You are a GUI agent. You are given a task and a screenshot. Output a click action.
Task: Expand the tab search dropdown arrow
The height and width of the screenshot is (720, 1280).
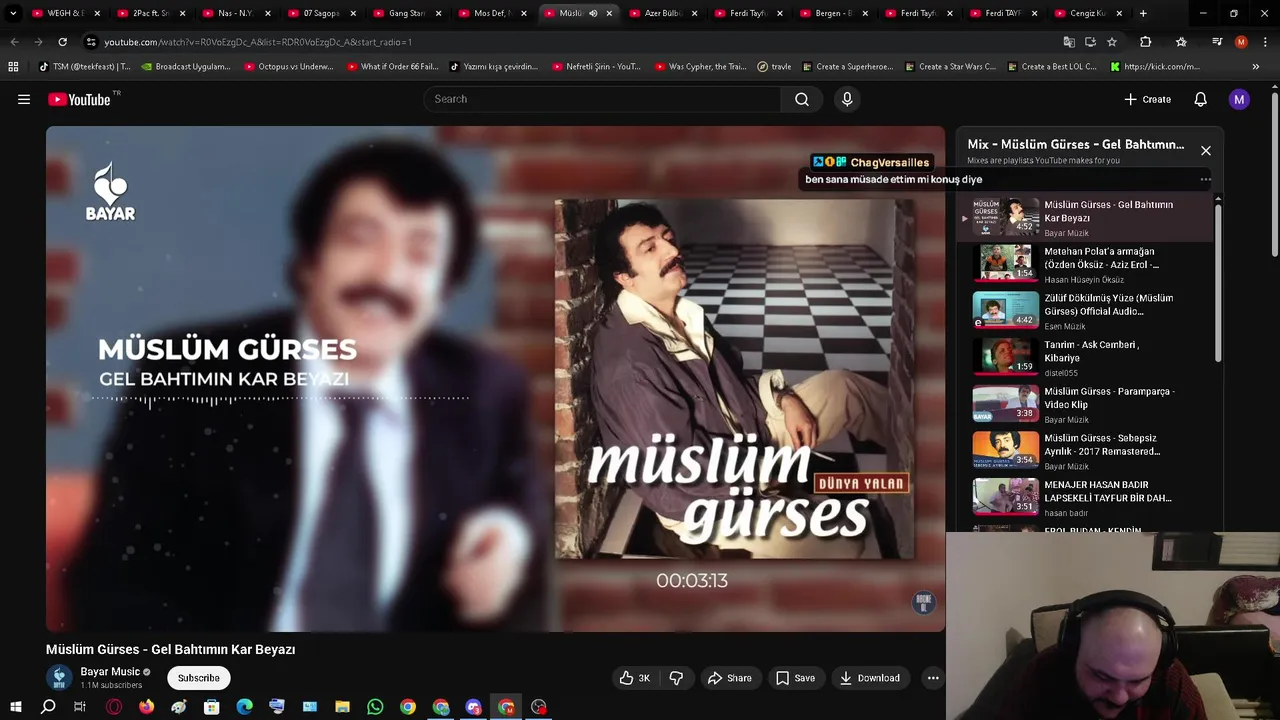click(x=13, y=14)
